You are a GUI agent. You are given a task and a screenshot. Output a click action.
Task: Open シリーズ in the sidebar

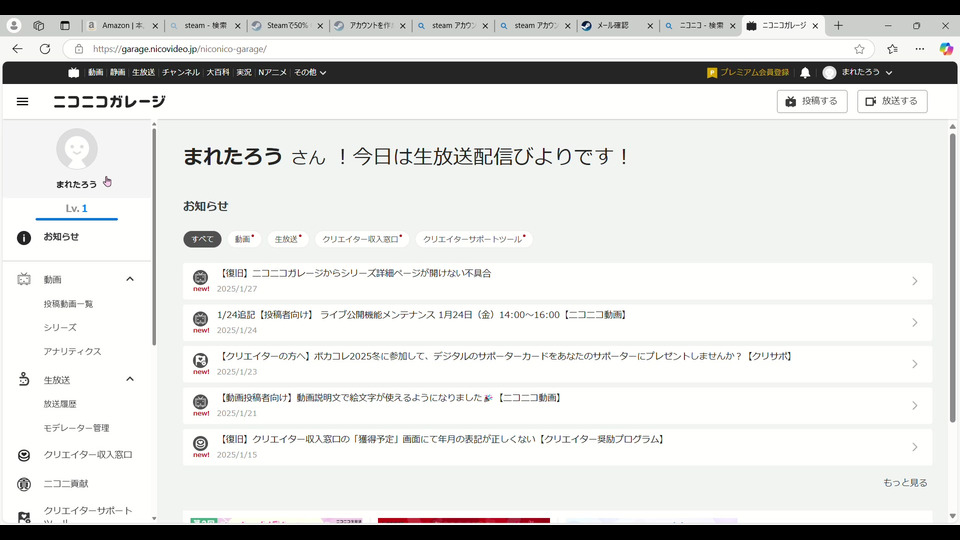60,328
